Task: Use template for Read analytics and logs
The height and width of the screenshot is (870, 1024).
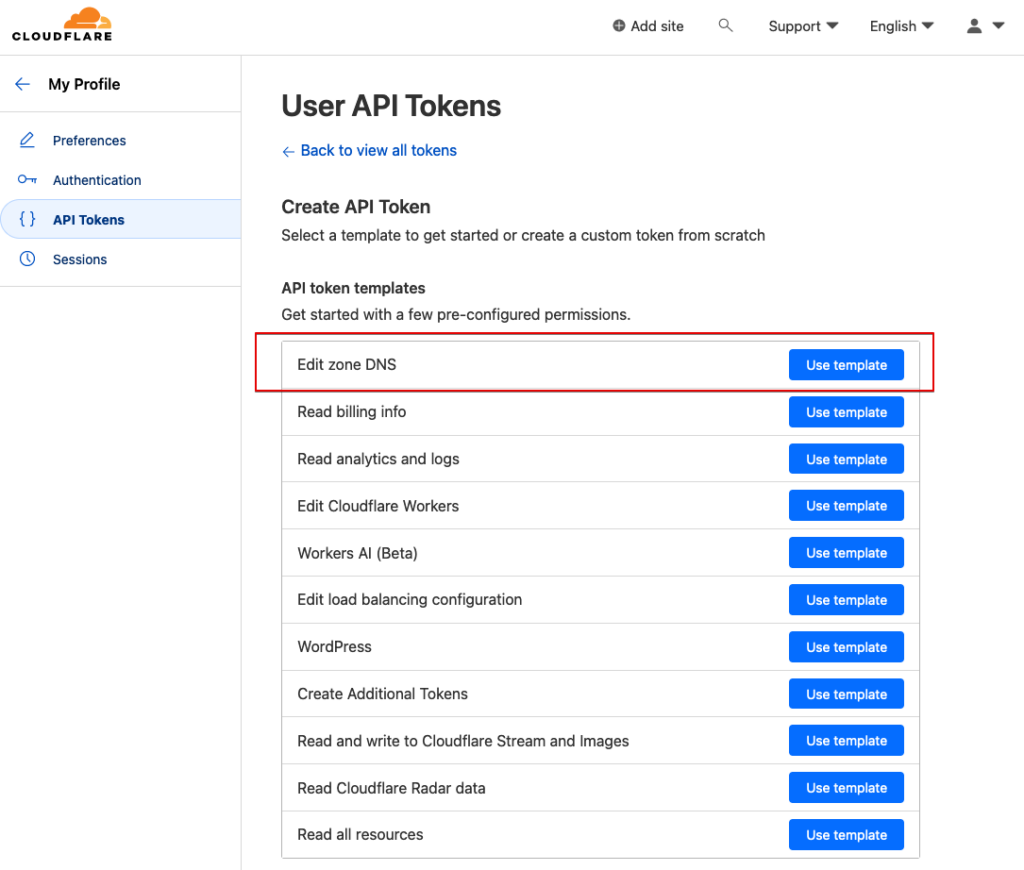Action: tap(846, 459)
